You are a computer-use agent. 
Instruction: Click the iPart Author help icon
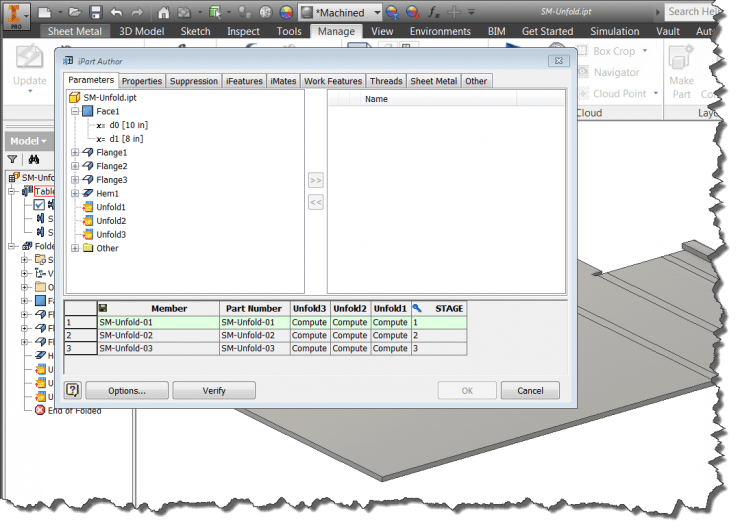72,390
